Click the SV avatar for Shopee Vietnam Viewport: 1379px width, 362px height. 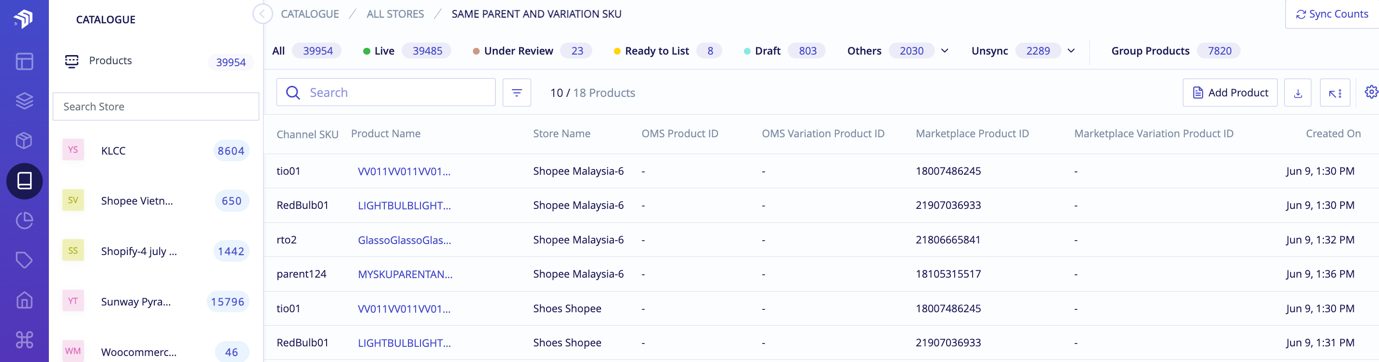coord(73,200)
